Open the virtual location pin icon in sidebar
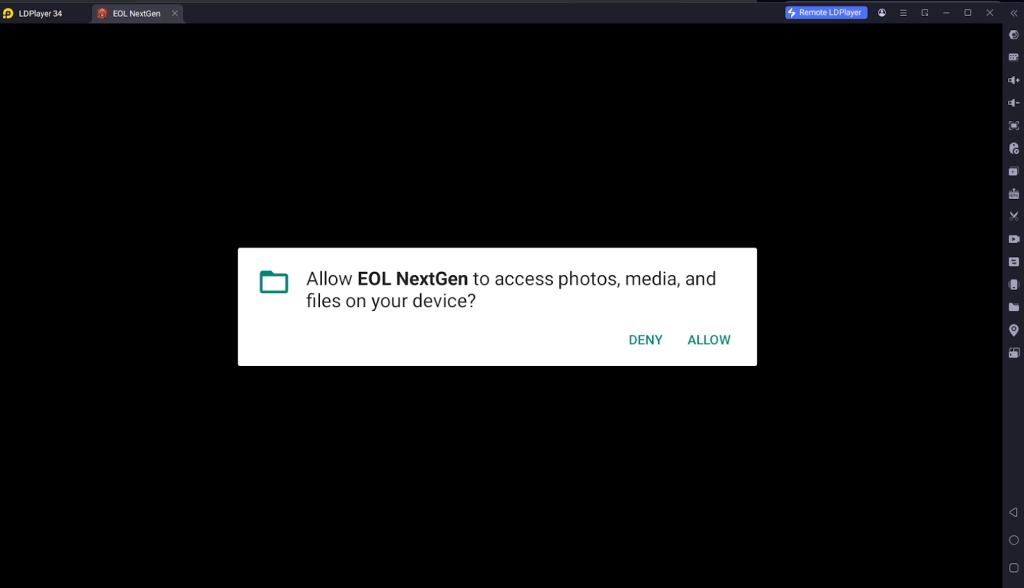Image resolution: width=1024 pixels, height=588 pixels. (1014, 330)
